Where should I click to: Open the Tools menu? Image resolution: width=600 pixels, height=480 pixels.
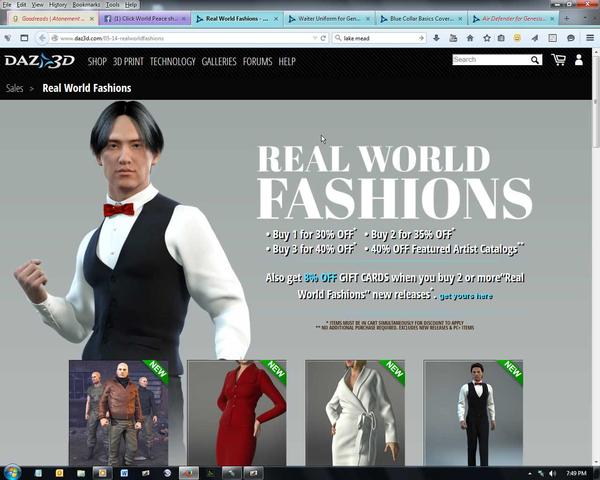pyautogui.click(x=112, y=5)
